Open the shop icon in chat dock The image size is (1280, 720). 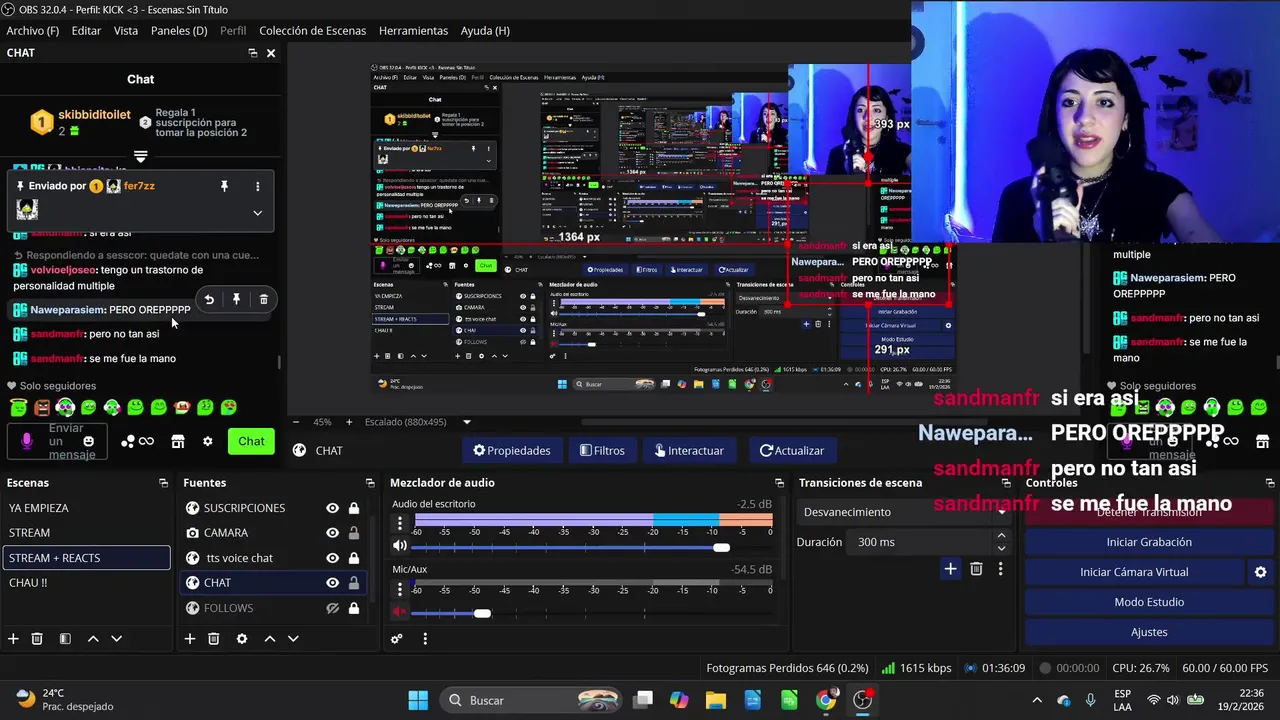click(x=178, y=441)
